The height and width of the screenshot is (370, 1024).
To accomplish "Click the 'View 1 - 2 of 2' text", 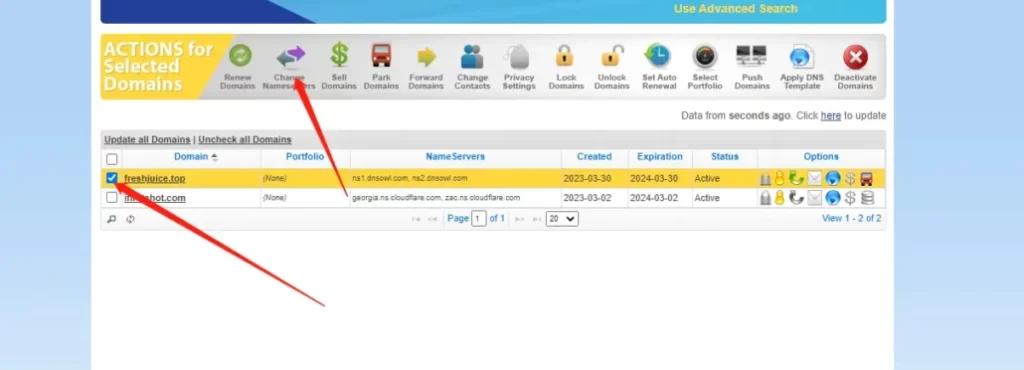I will 852,219.
